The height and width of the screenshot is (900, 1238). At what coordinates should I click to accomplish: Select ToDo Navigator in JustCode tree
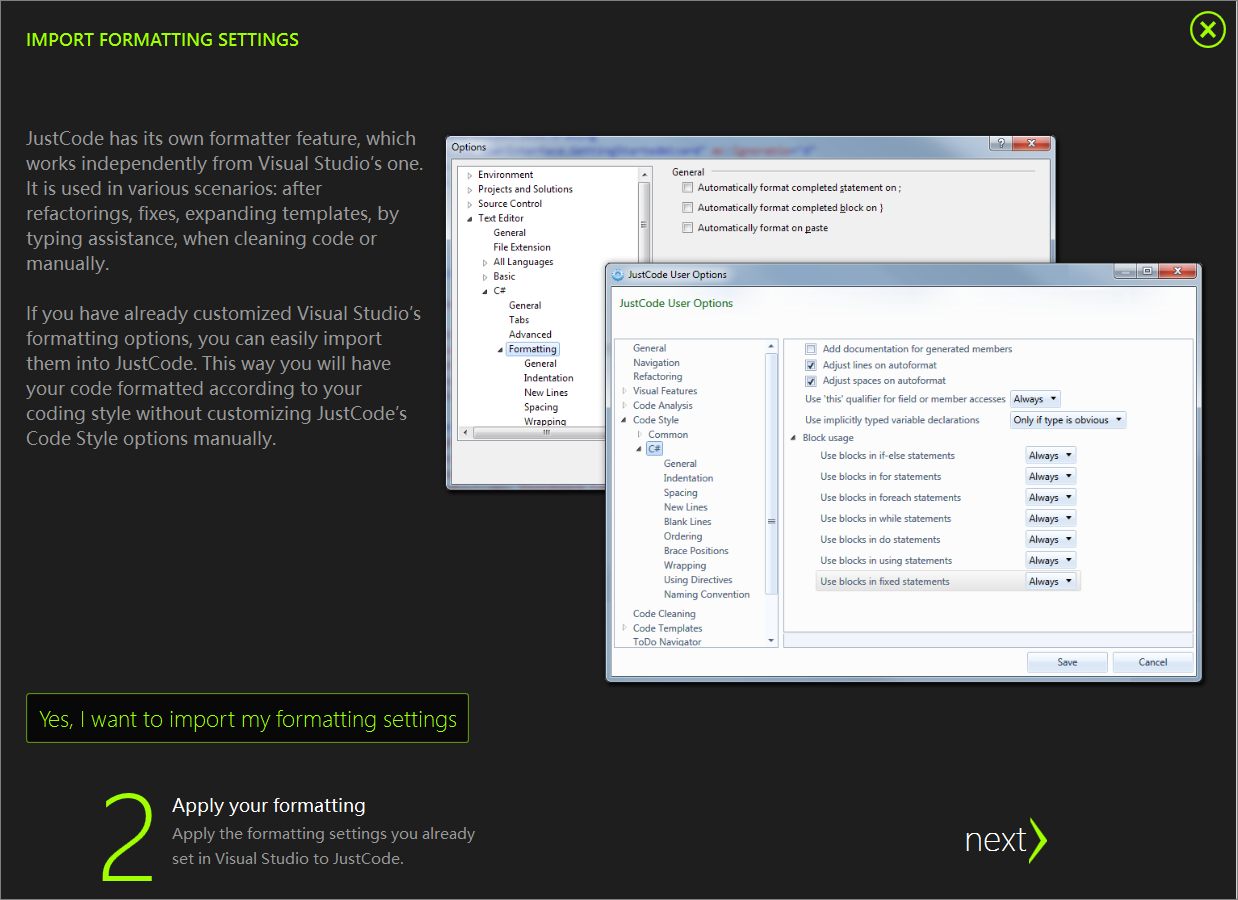pyautogui.click(x=667, y=642)
